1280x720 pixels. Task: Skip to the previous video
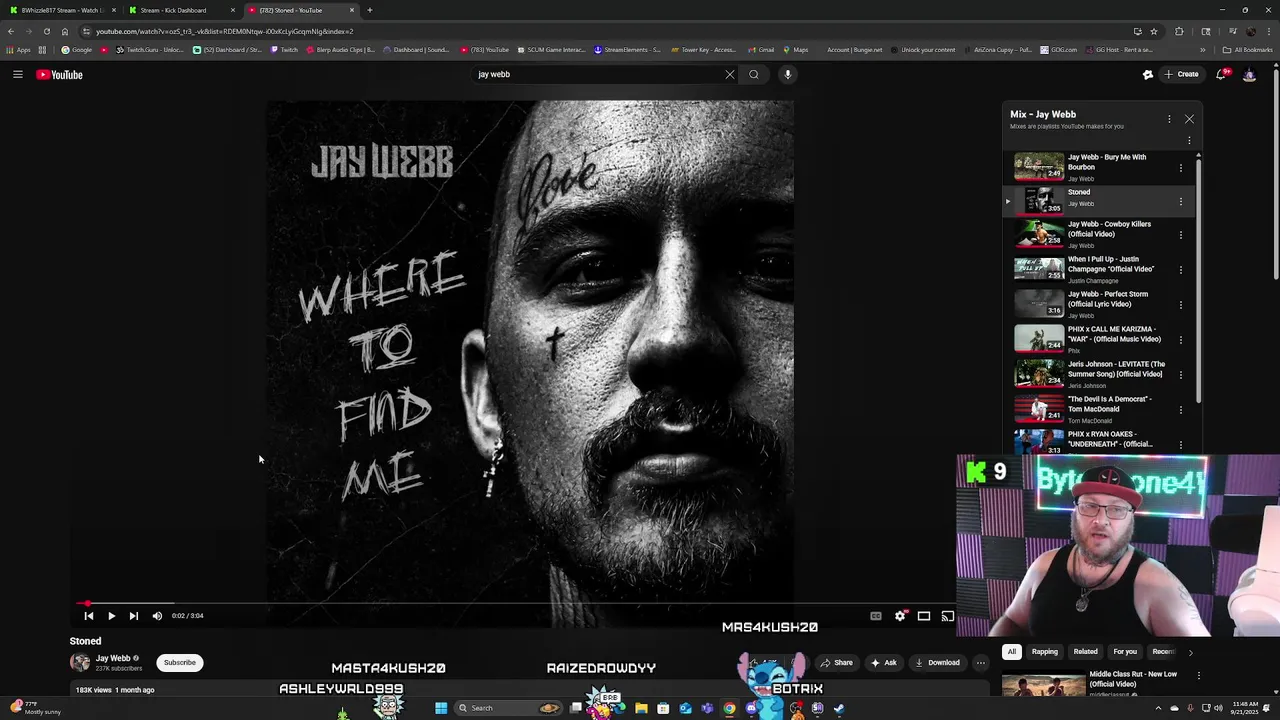(89, 616)
